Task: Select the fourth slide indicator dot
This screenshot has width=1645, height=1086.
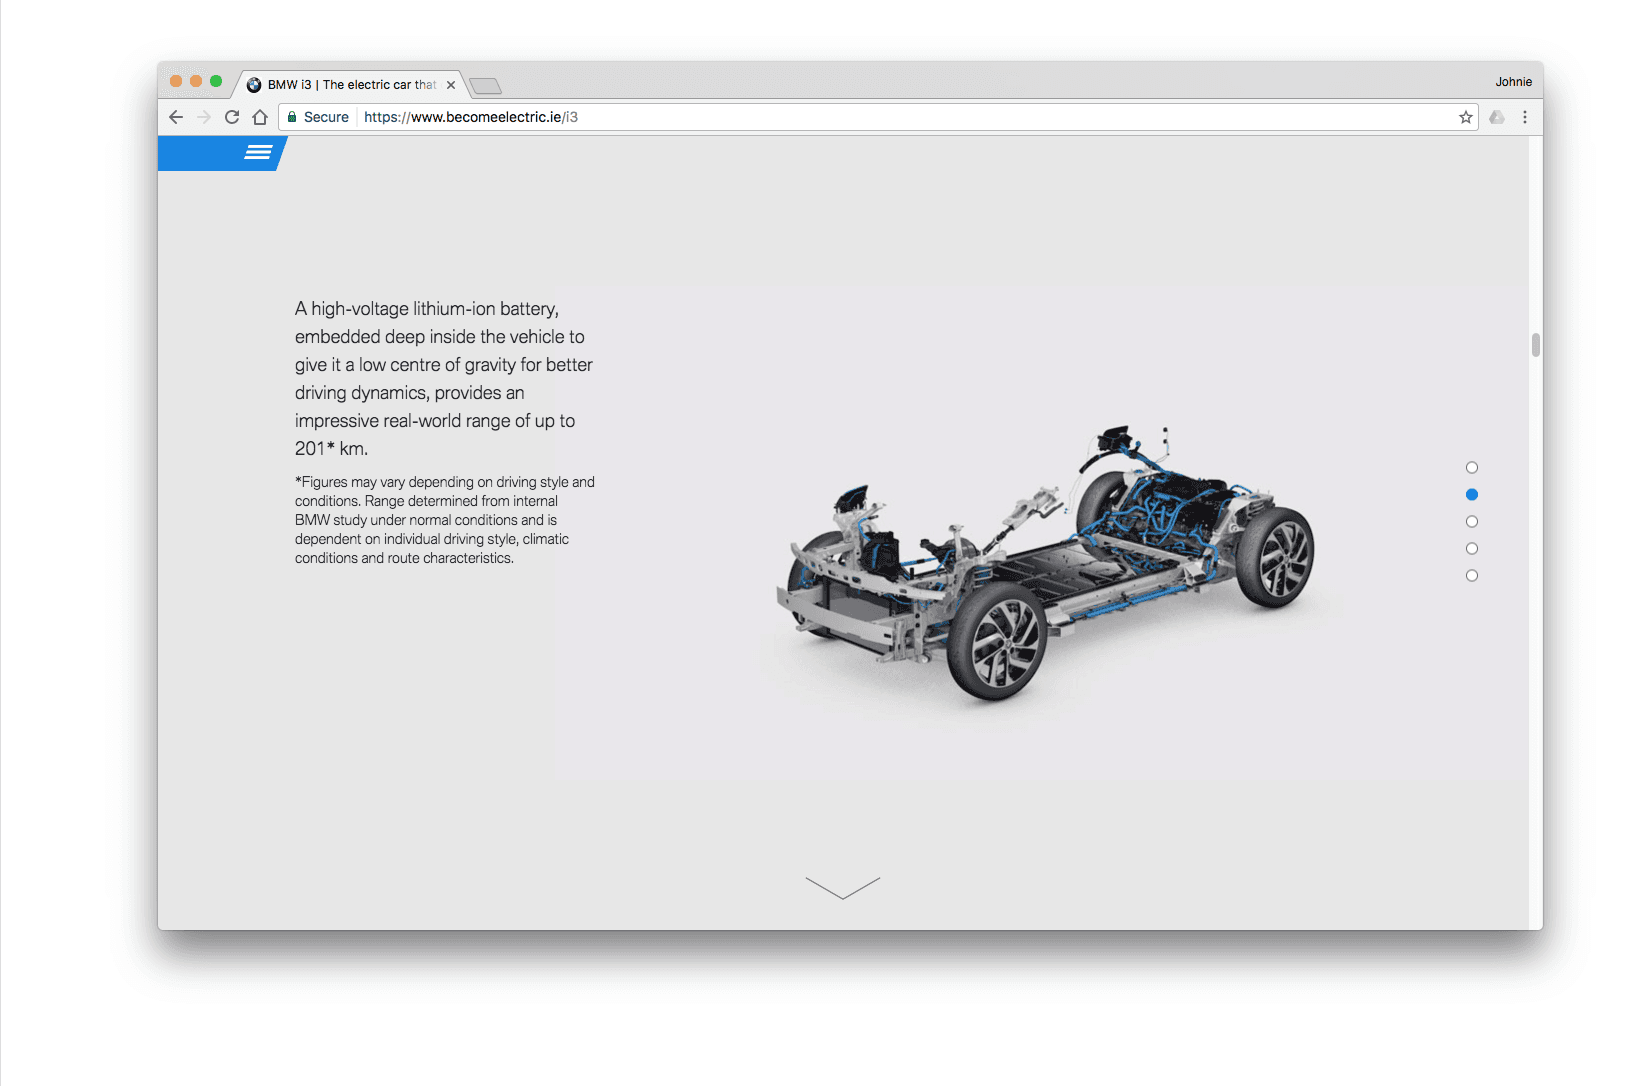Action: point(1472,548)
